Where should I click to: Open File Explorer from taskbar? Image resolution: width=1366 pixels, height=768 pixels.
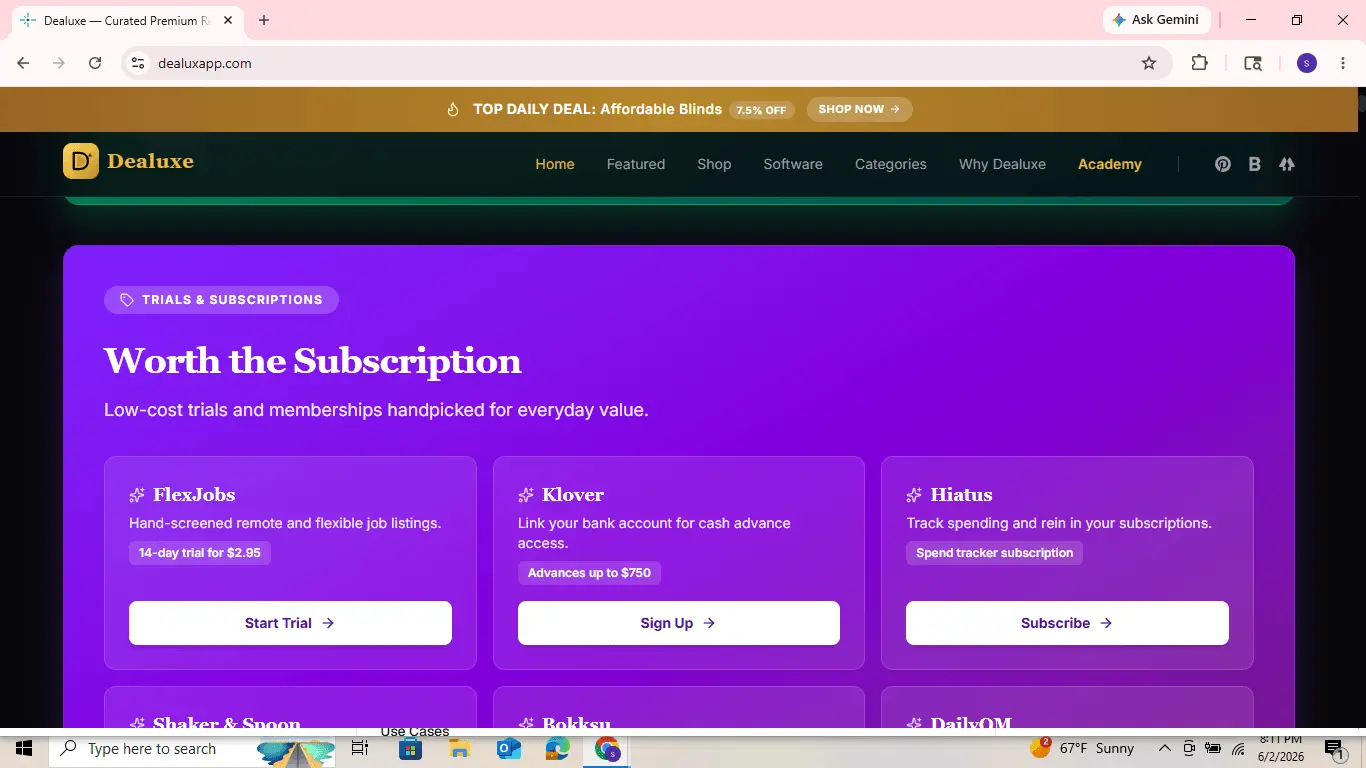click(459, 748)
